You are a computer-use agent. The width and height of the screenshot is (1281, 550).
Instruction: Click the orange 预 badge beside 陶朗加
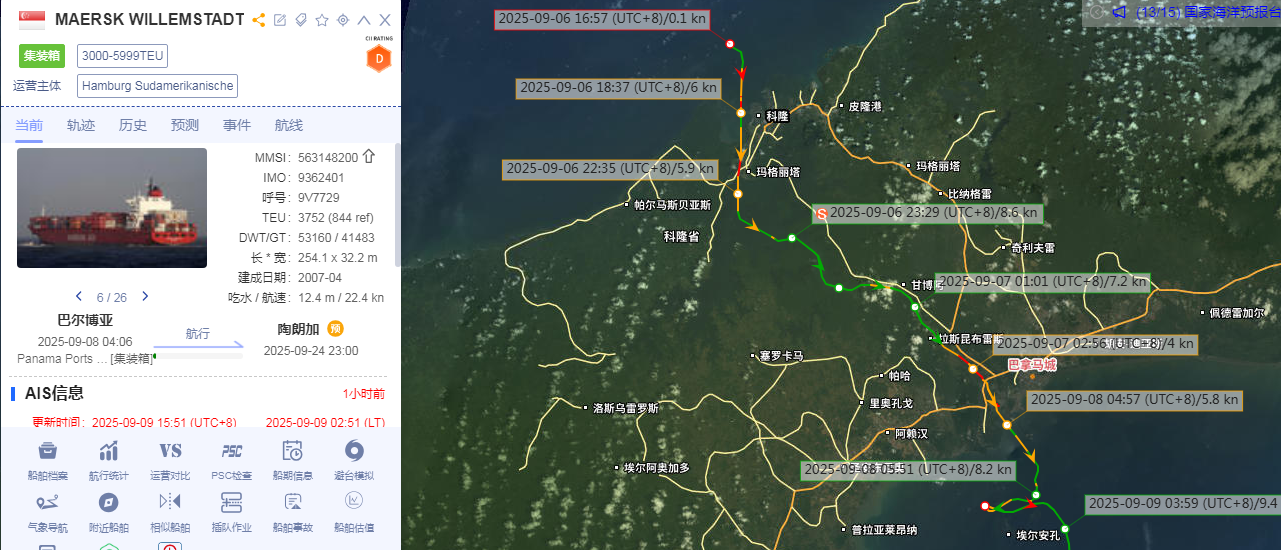[336, 328]
